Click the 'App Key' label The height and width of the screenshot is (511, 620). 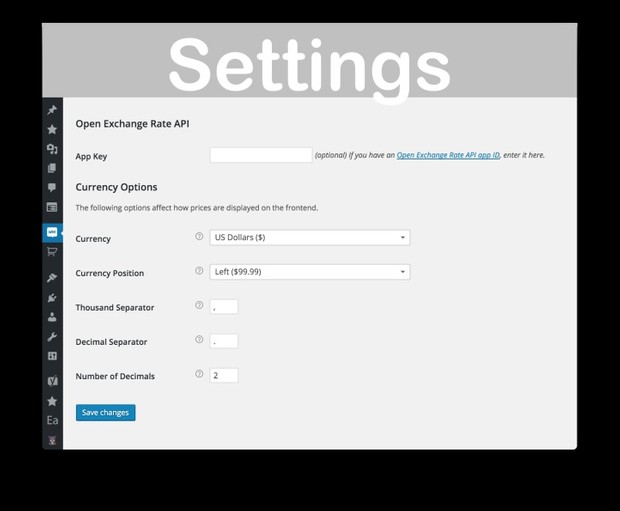coord(91,156)
